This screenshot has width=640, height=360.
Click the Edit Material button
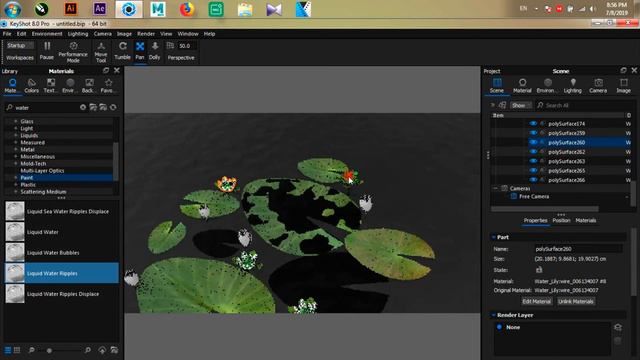tap(536, 302)
